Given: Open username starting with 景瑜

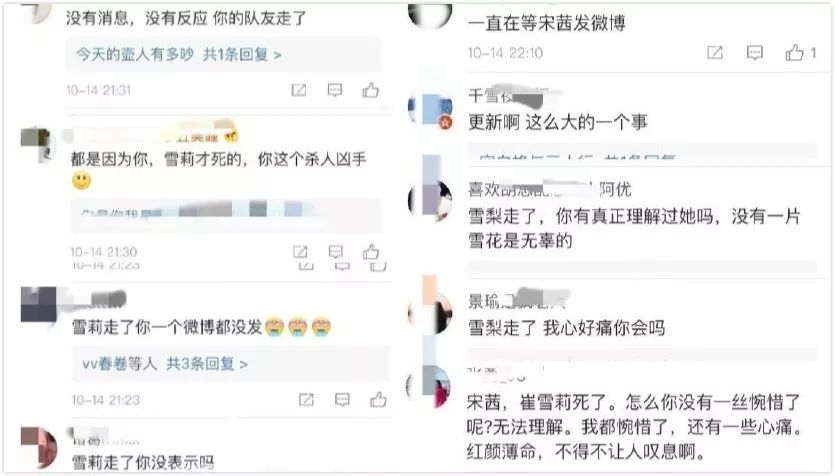Looking at the screenshot, I should 517,300.
